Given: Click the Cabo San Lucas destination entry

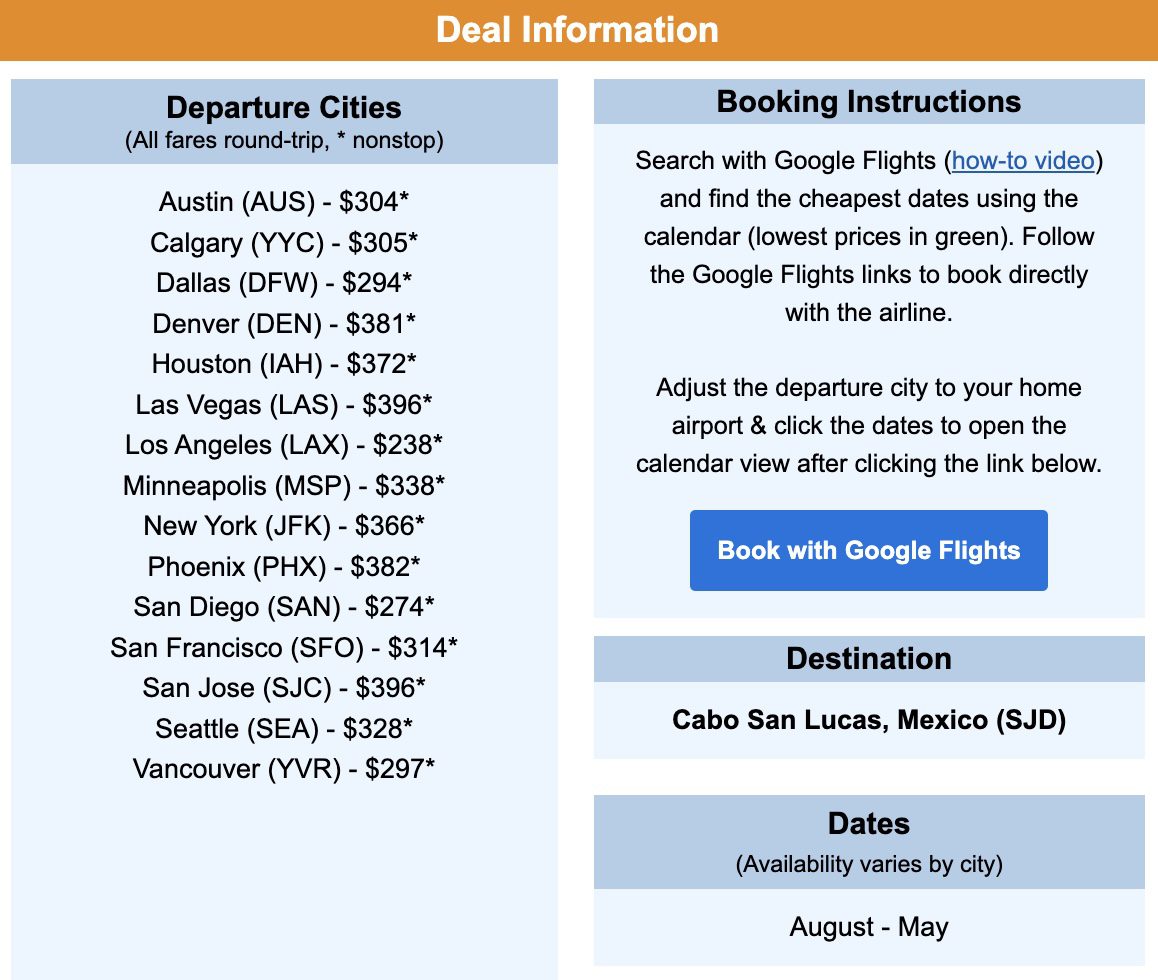Looking at the screenshot, I should pos(868,720).
